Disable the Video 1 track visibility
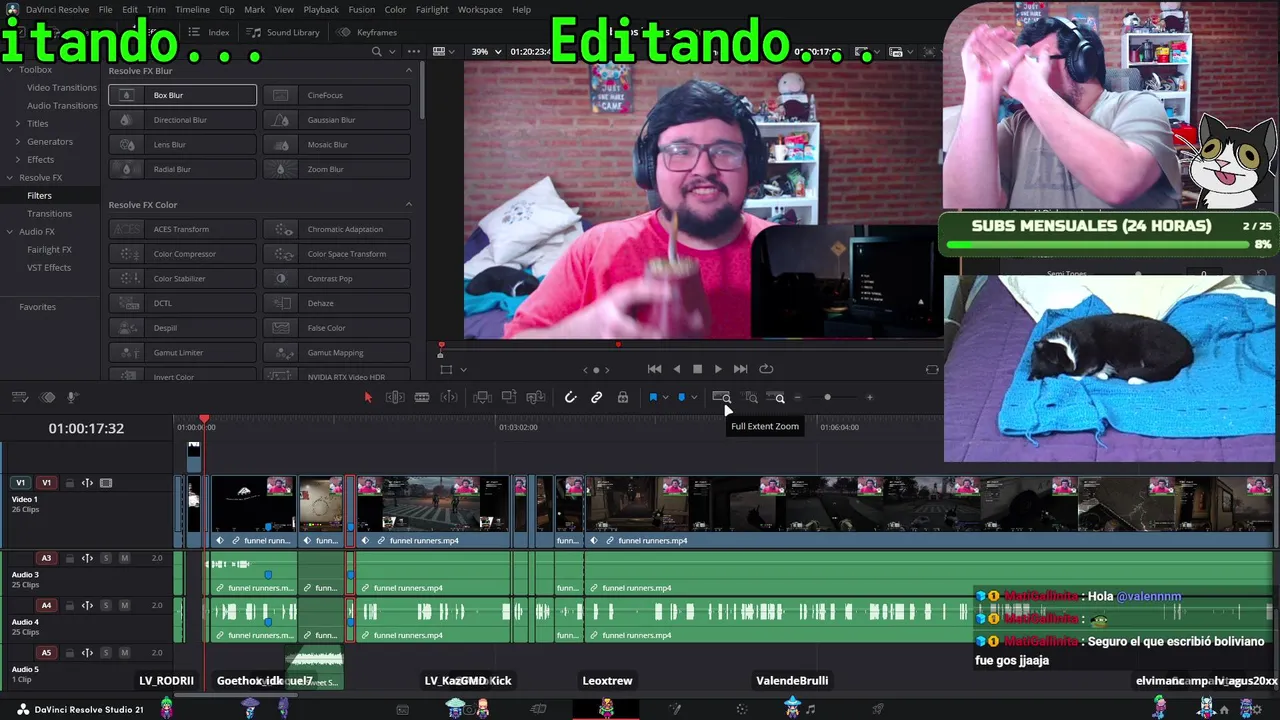 point(106,483)
